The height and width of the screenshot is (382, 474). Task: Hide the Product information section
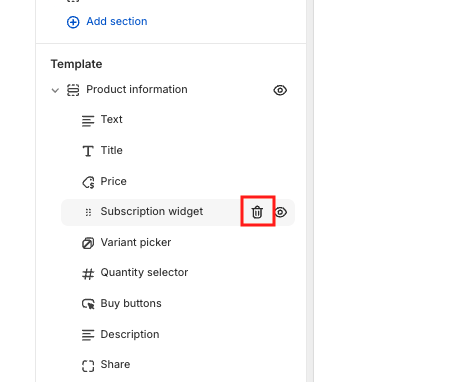coord(280,90)
